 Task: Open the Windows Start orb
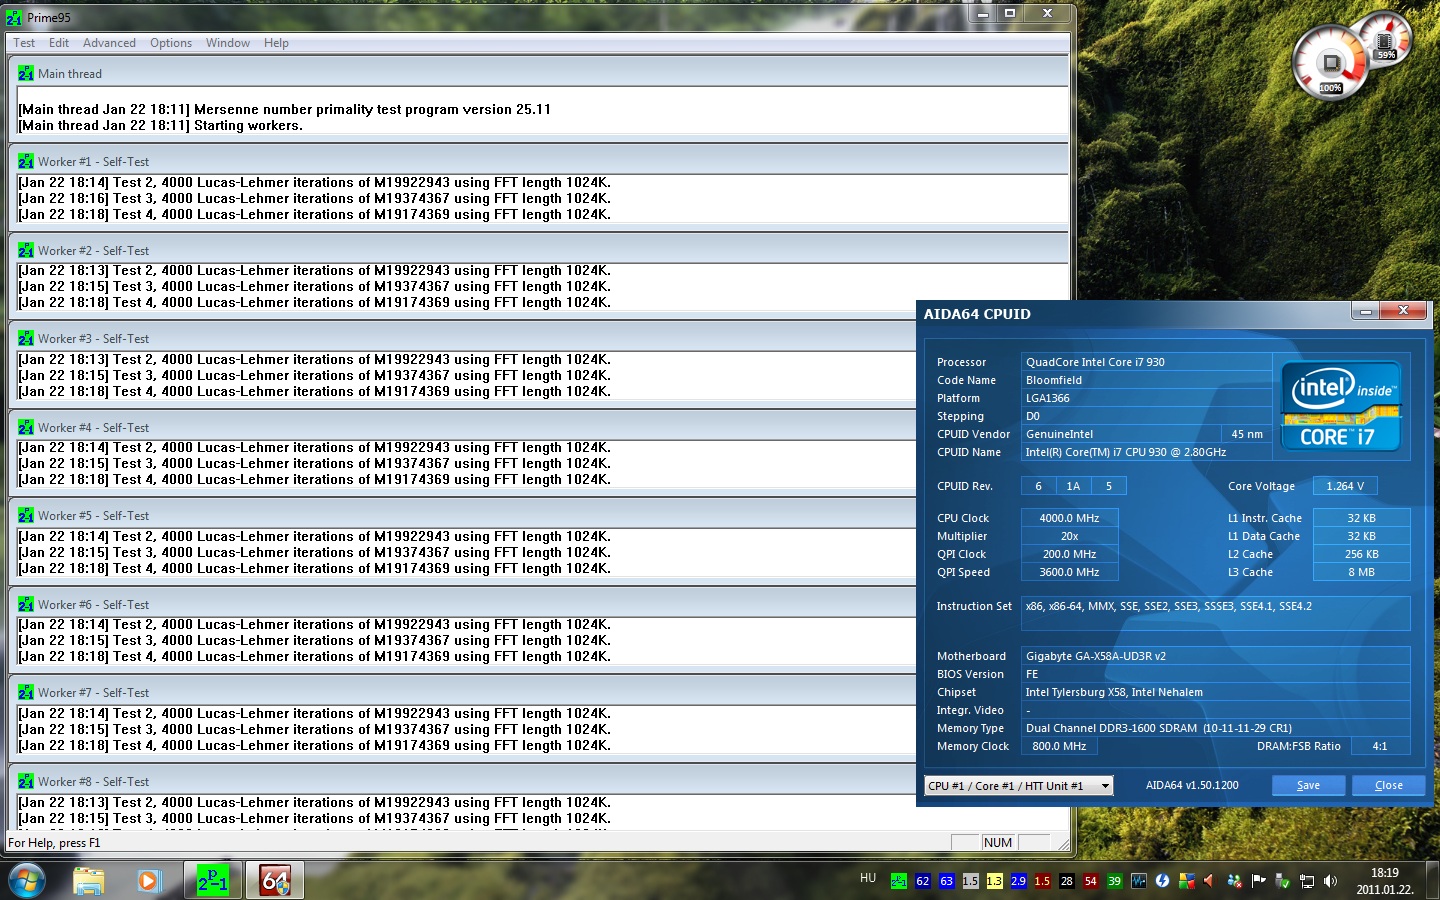[27, 881]
